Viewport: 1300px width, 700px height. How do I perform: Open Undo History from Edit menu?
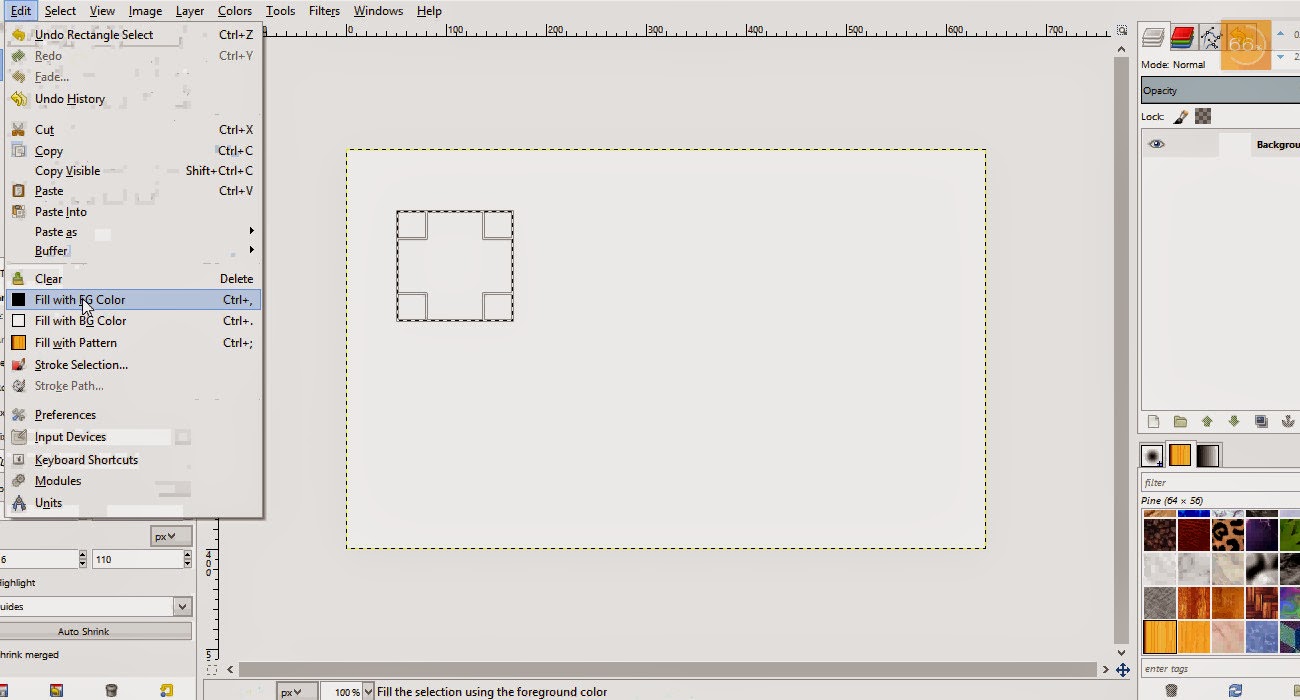pos(132,99)
